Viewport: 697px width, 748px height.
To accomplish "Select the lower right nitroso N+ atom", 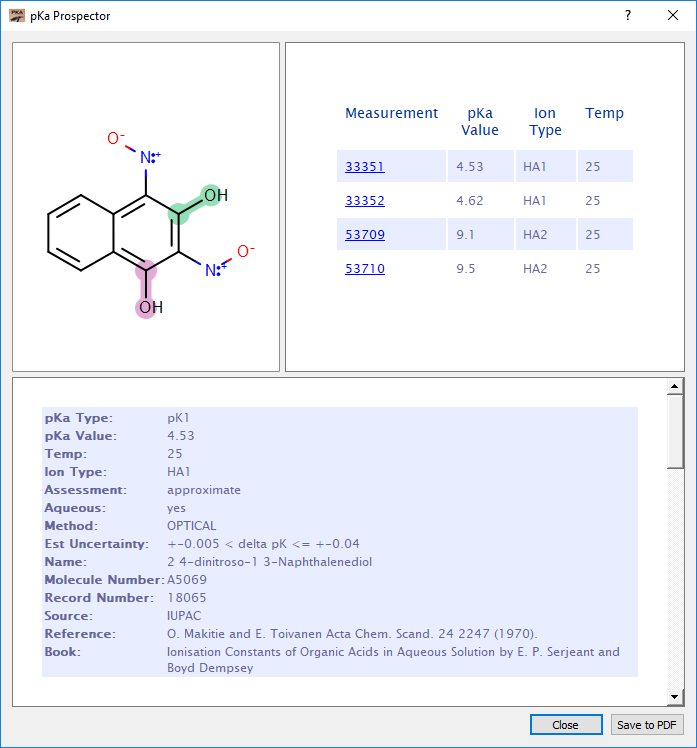I will click(x=214, y=269).
